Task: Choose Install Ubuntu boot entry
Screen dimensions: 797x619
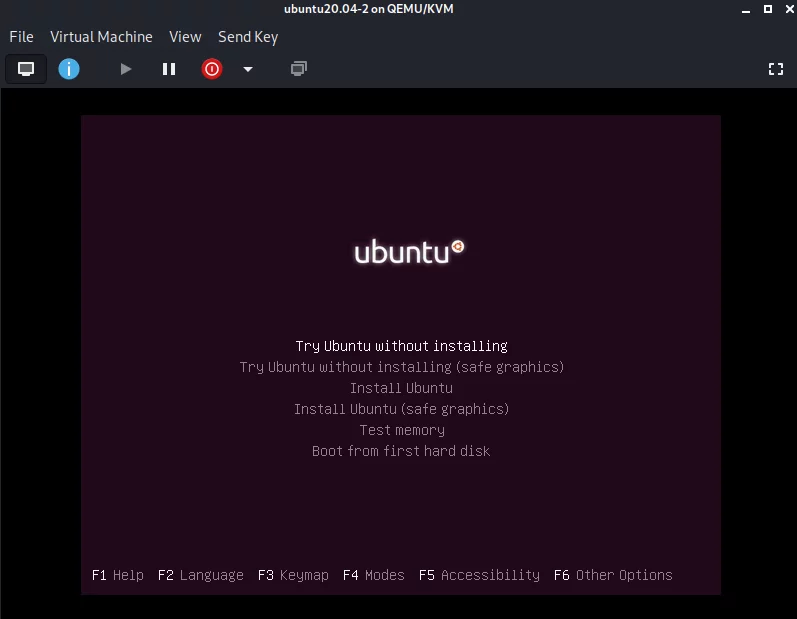Action: [x=402, y=388]
